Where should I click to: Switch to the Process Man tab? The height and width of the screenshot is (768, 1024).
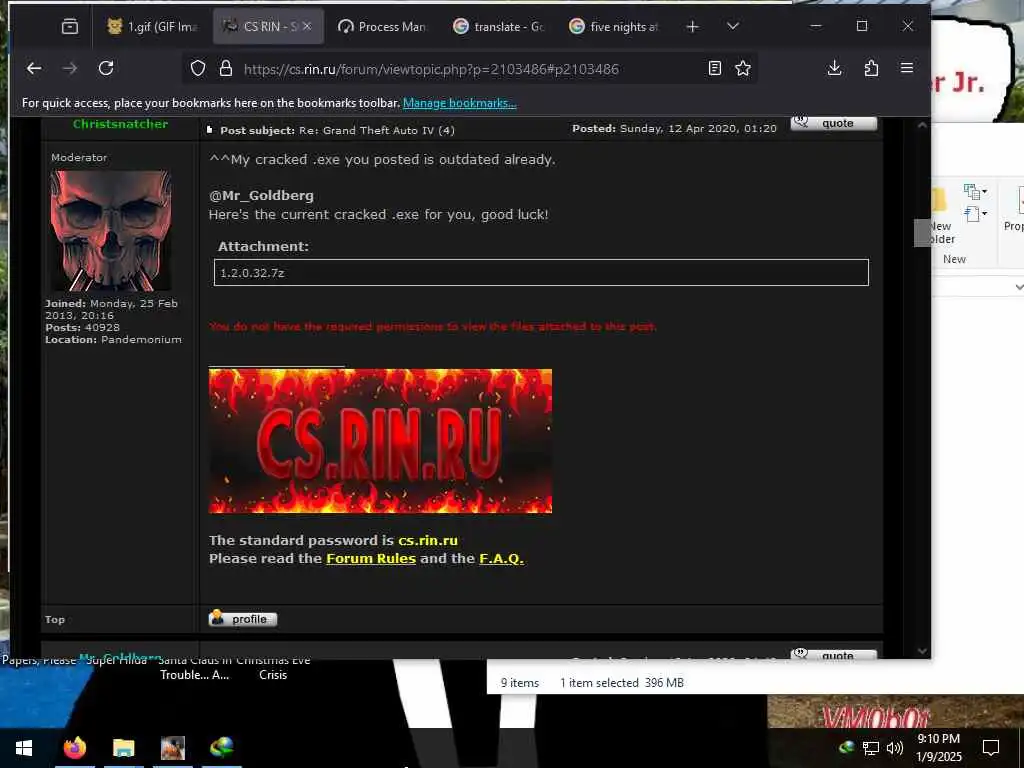382,26
